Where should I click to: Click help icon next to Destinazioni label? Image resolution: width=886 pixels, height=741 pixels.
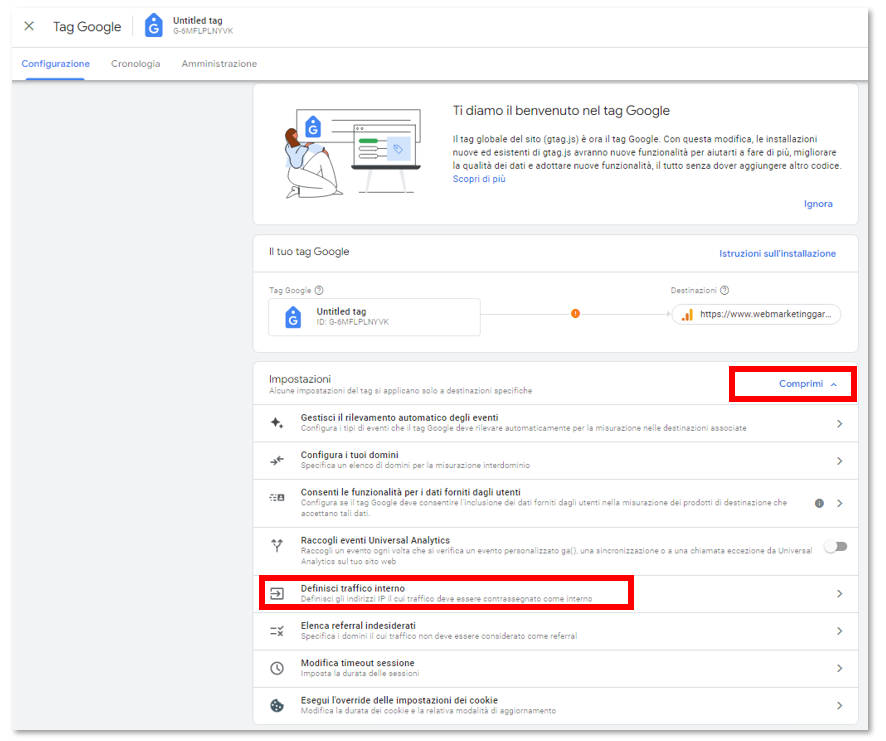[724, 291]
